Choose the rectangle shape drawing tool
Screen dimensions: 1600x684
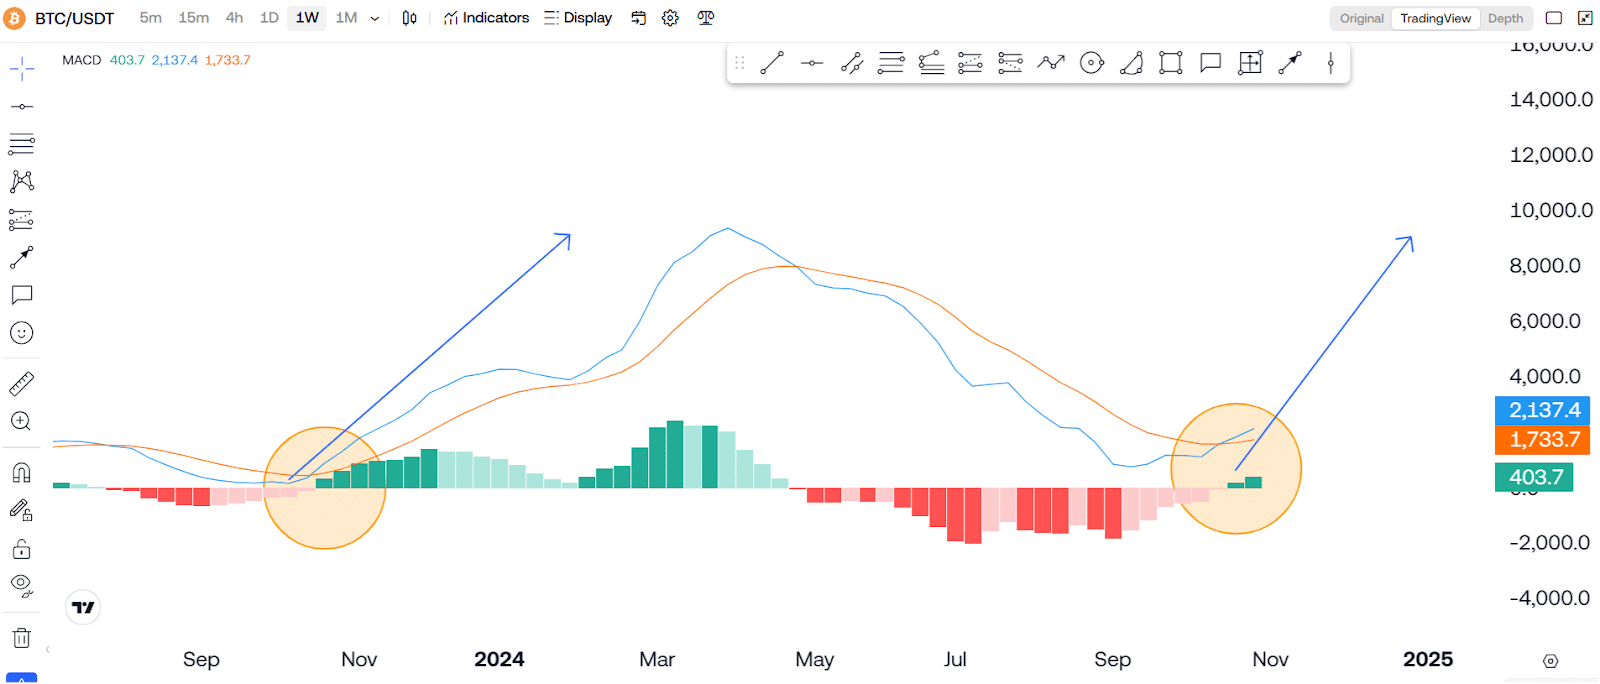pyautogui.click(x=1170, y=63)
